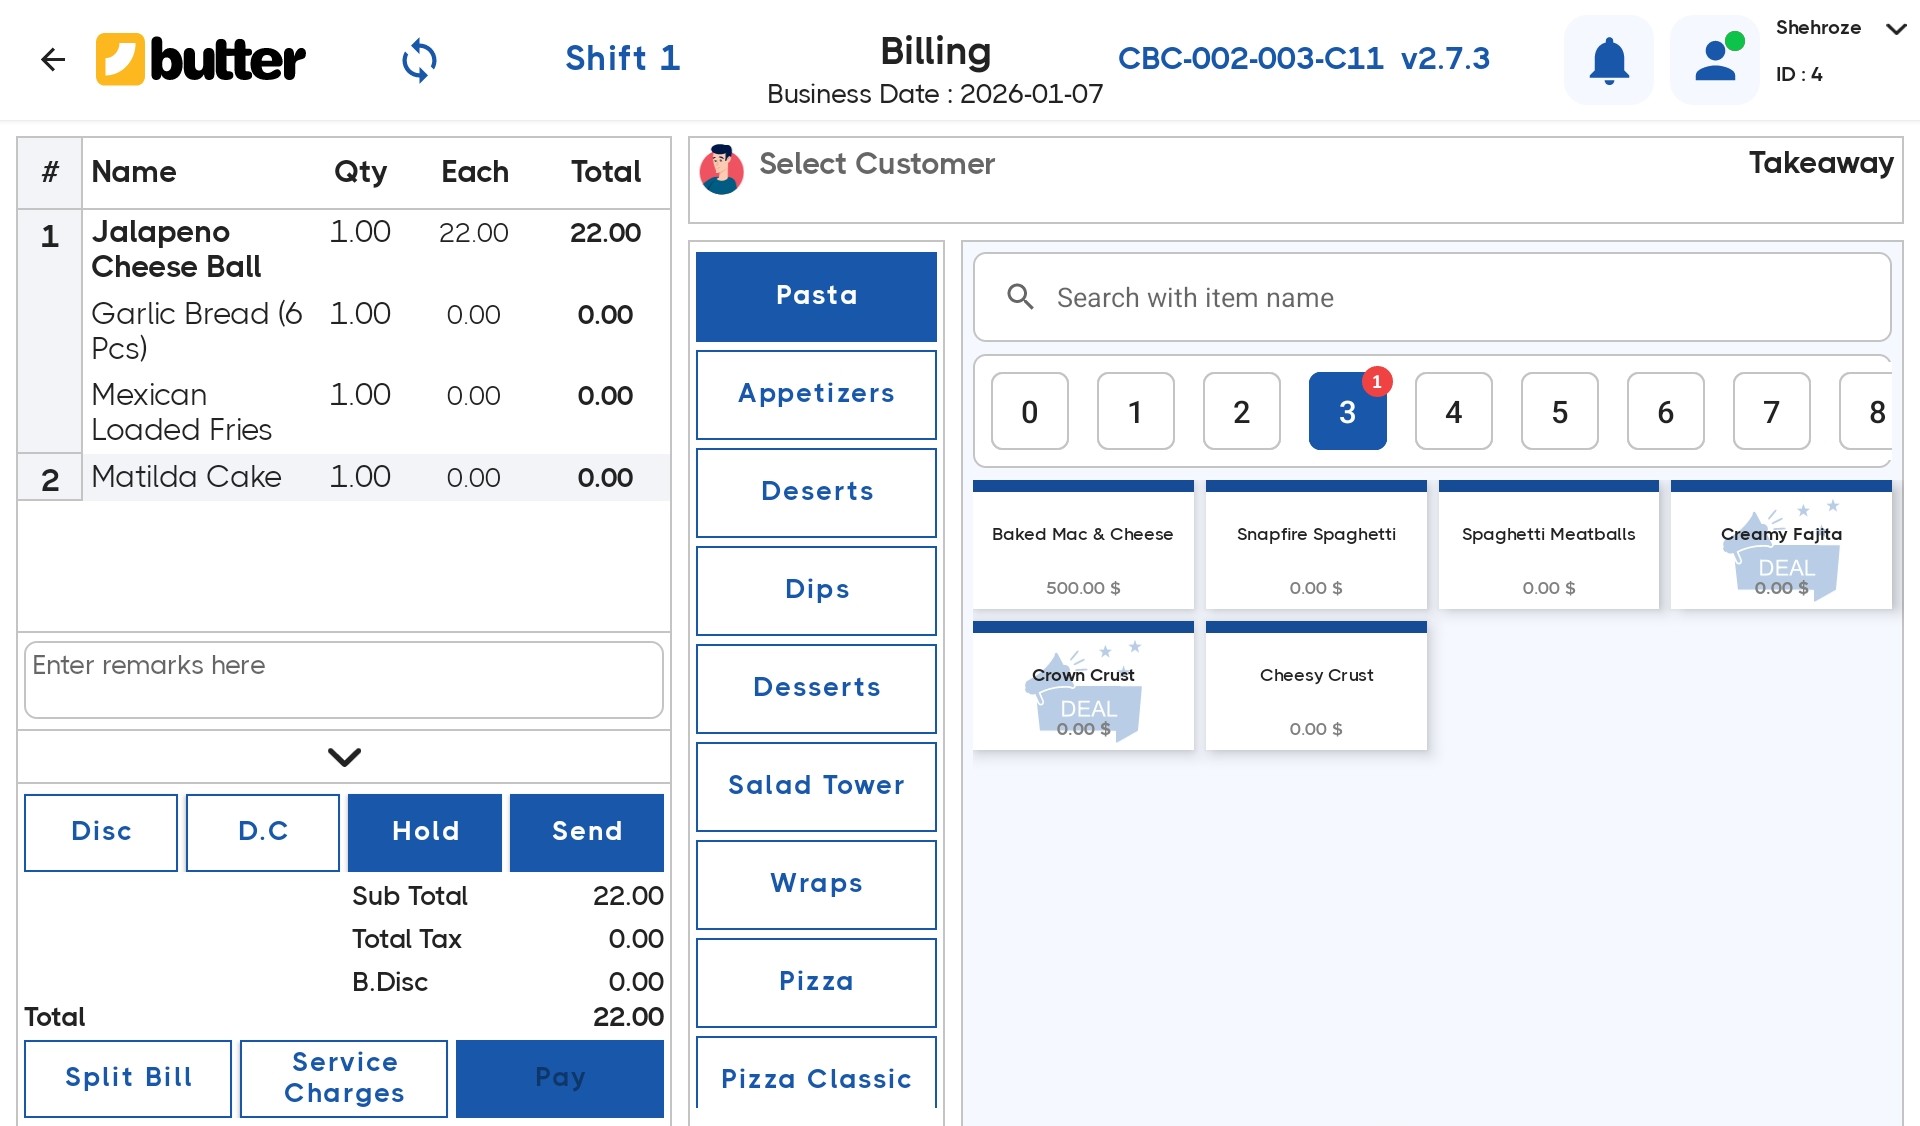Select Customer field
The image size is (1920, 1126).
pyautogui.click(x=877, y=164)
